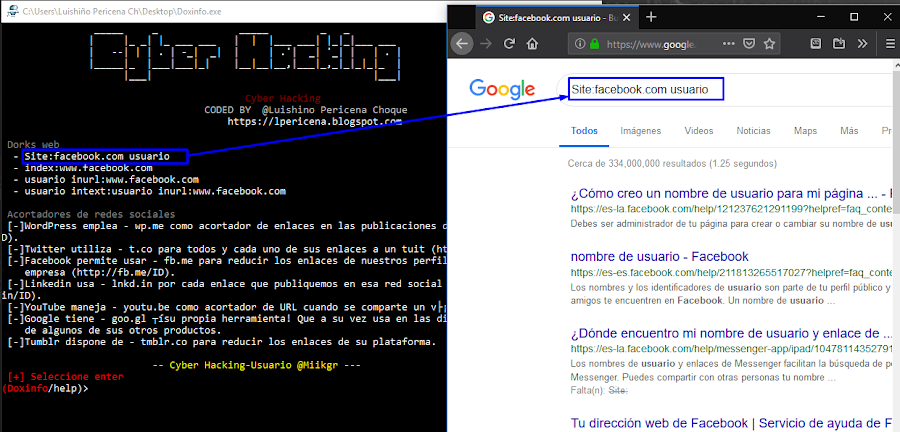The height and width of the screenshot is (432, 900).
Task: Click the Firefox forward arrow button
Action: [x=486, y=44]
